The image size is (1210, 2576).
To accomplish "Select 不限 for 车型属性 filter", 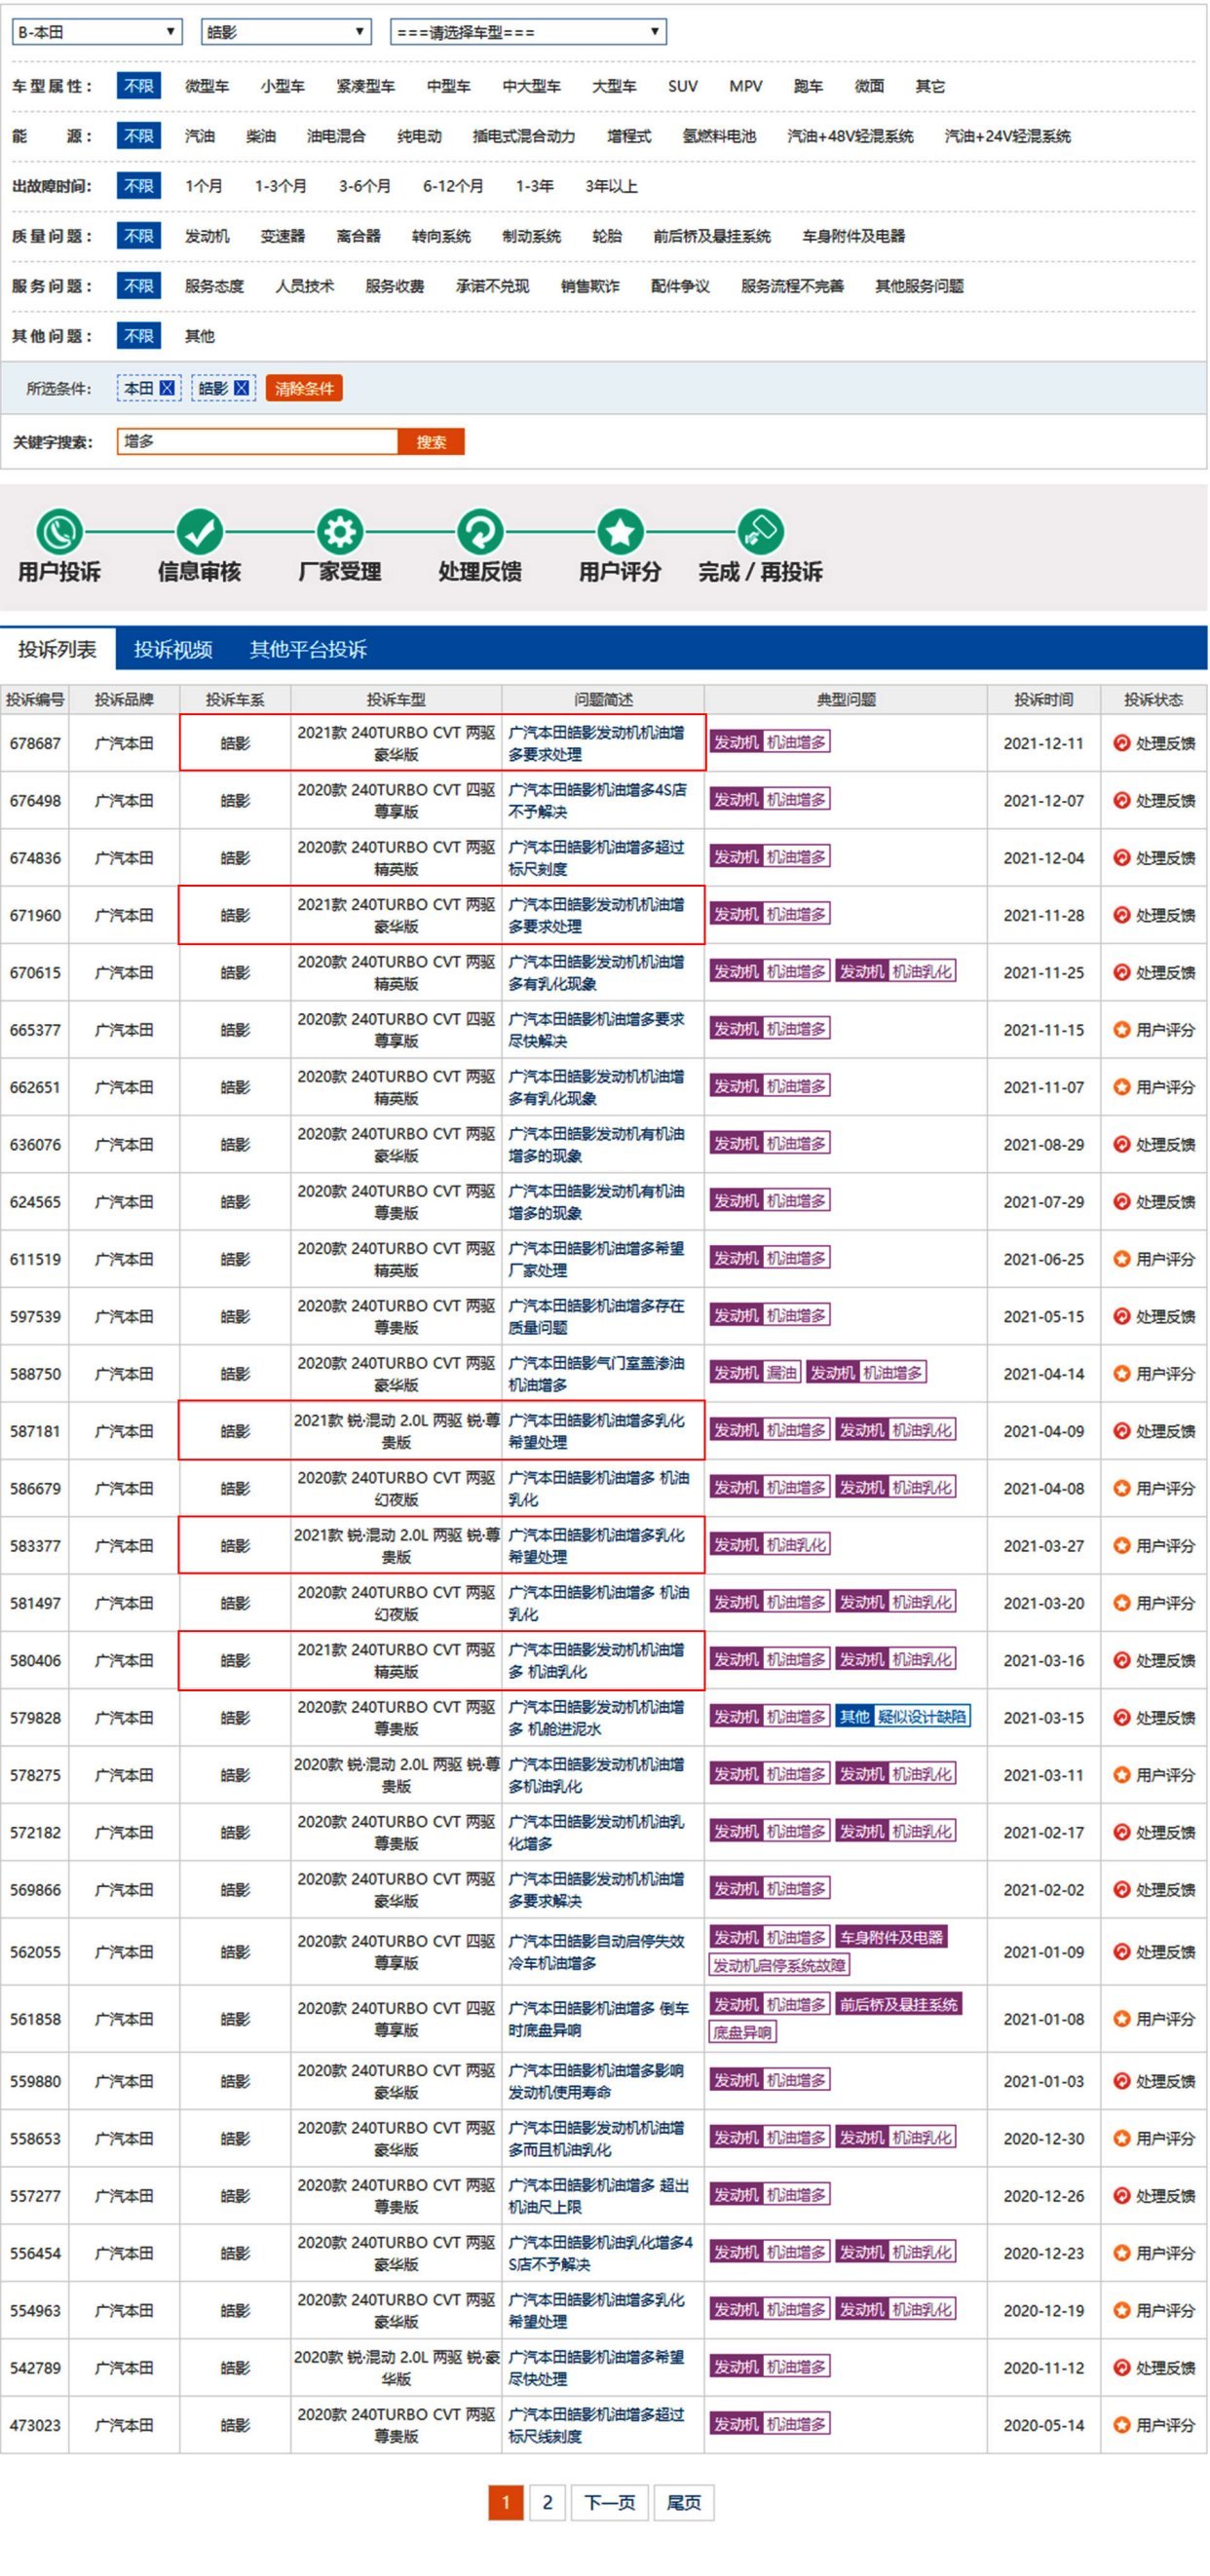I will click(138, 86).
